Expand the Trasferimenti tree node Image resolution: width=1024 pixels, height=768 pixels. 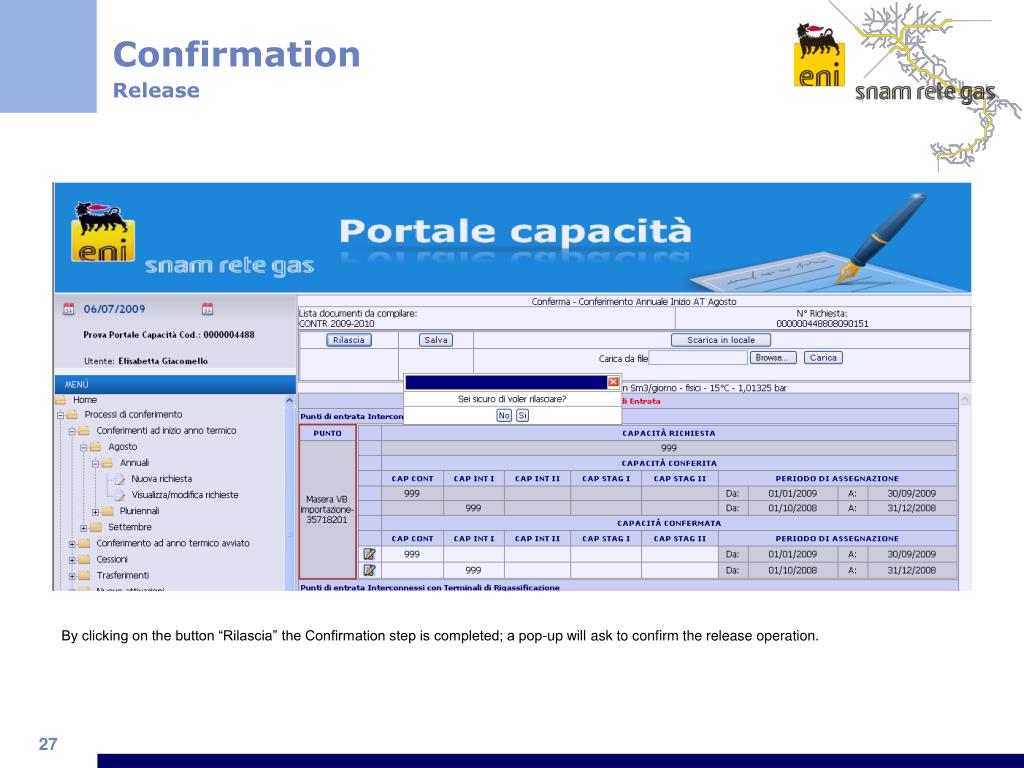pos(72,576)
